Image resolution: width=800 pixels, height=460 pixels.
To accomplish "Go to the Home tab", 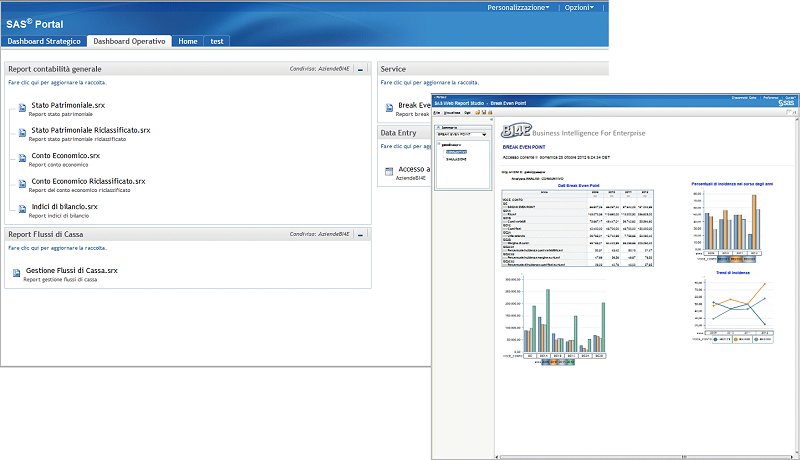I will pos(188,41).
